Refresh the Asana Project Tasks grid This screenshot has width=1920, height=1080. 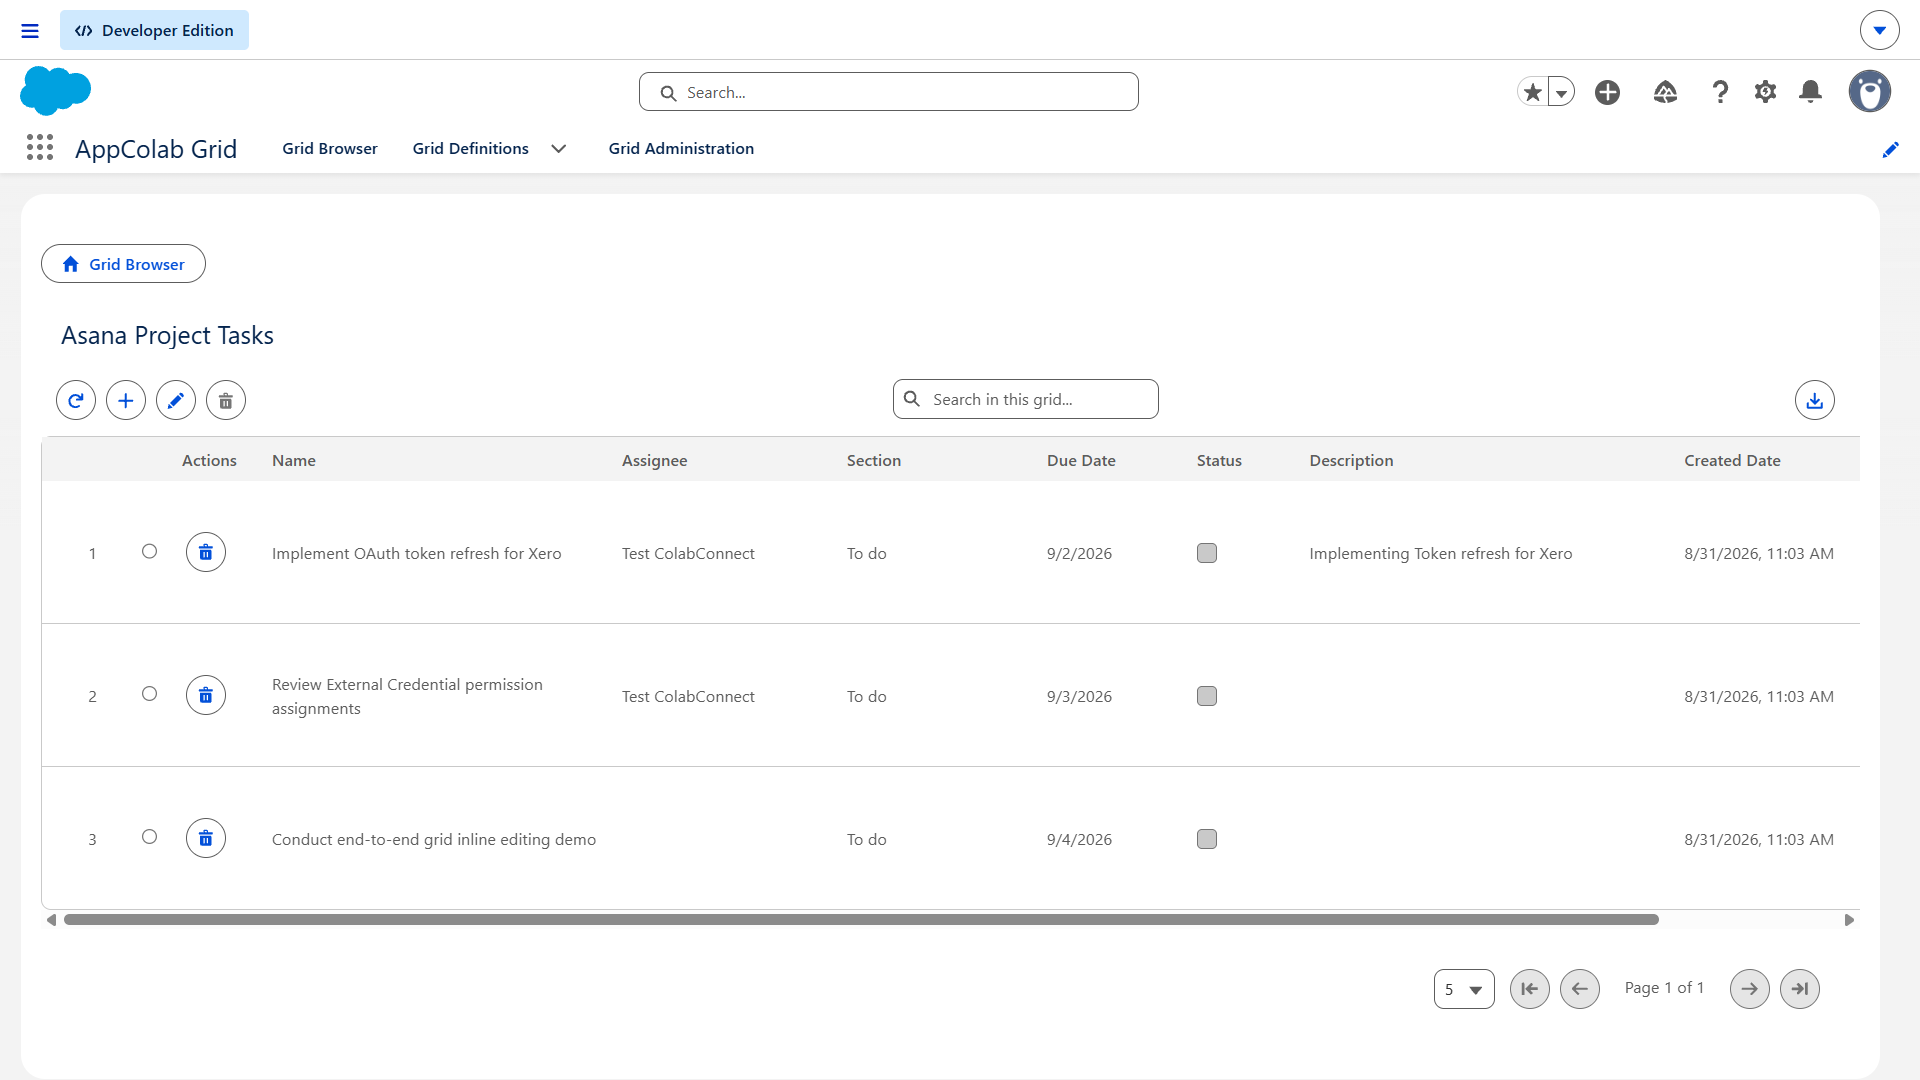[x=76, y=400]
